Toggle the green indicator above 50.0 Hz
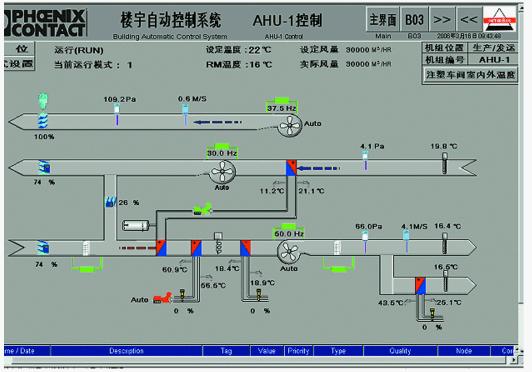Viewport: 532px width, 372px height. pos(289,226)
